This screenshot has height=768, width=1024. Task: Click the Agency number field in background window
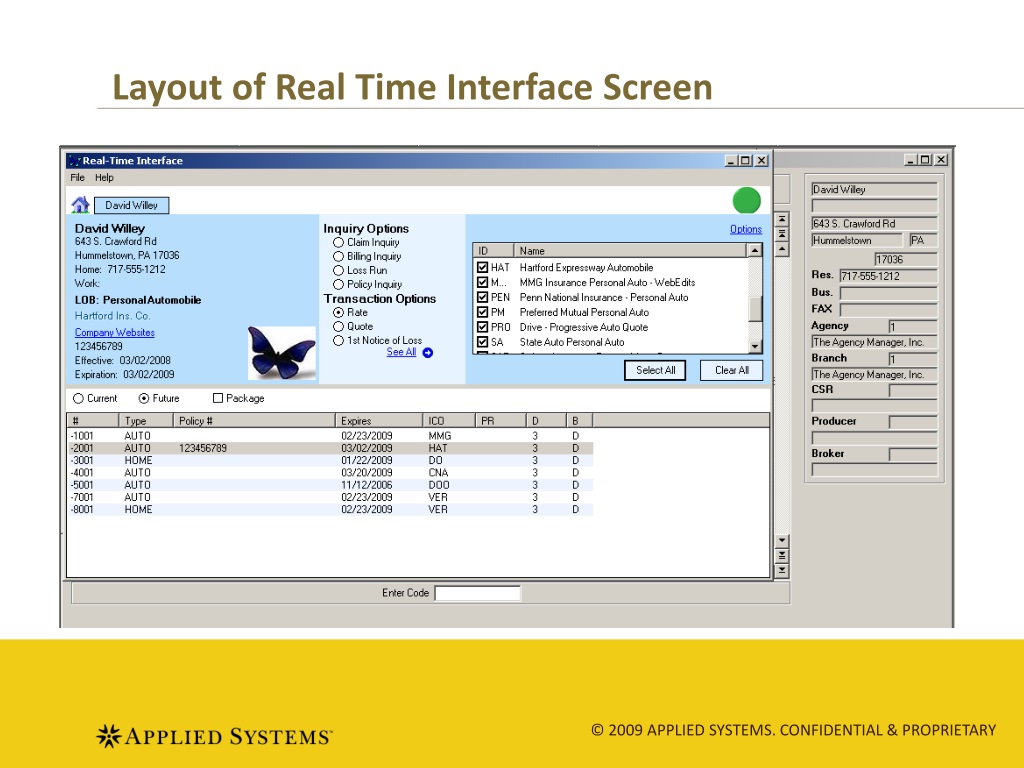[913, 326]
